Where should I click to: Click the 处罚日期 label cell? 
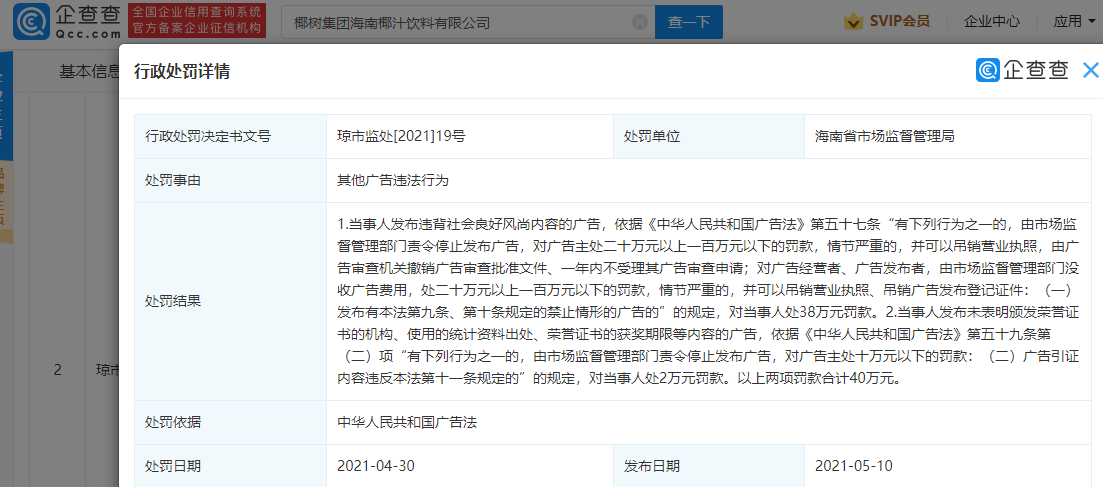click(x=230, y=466)
